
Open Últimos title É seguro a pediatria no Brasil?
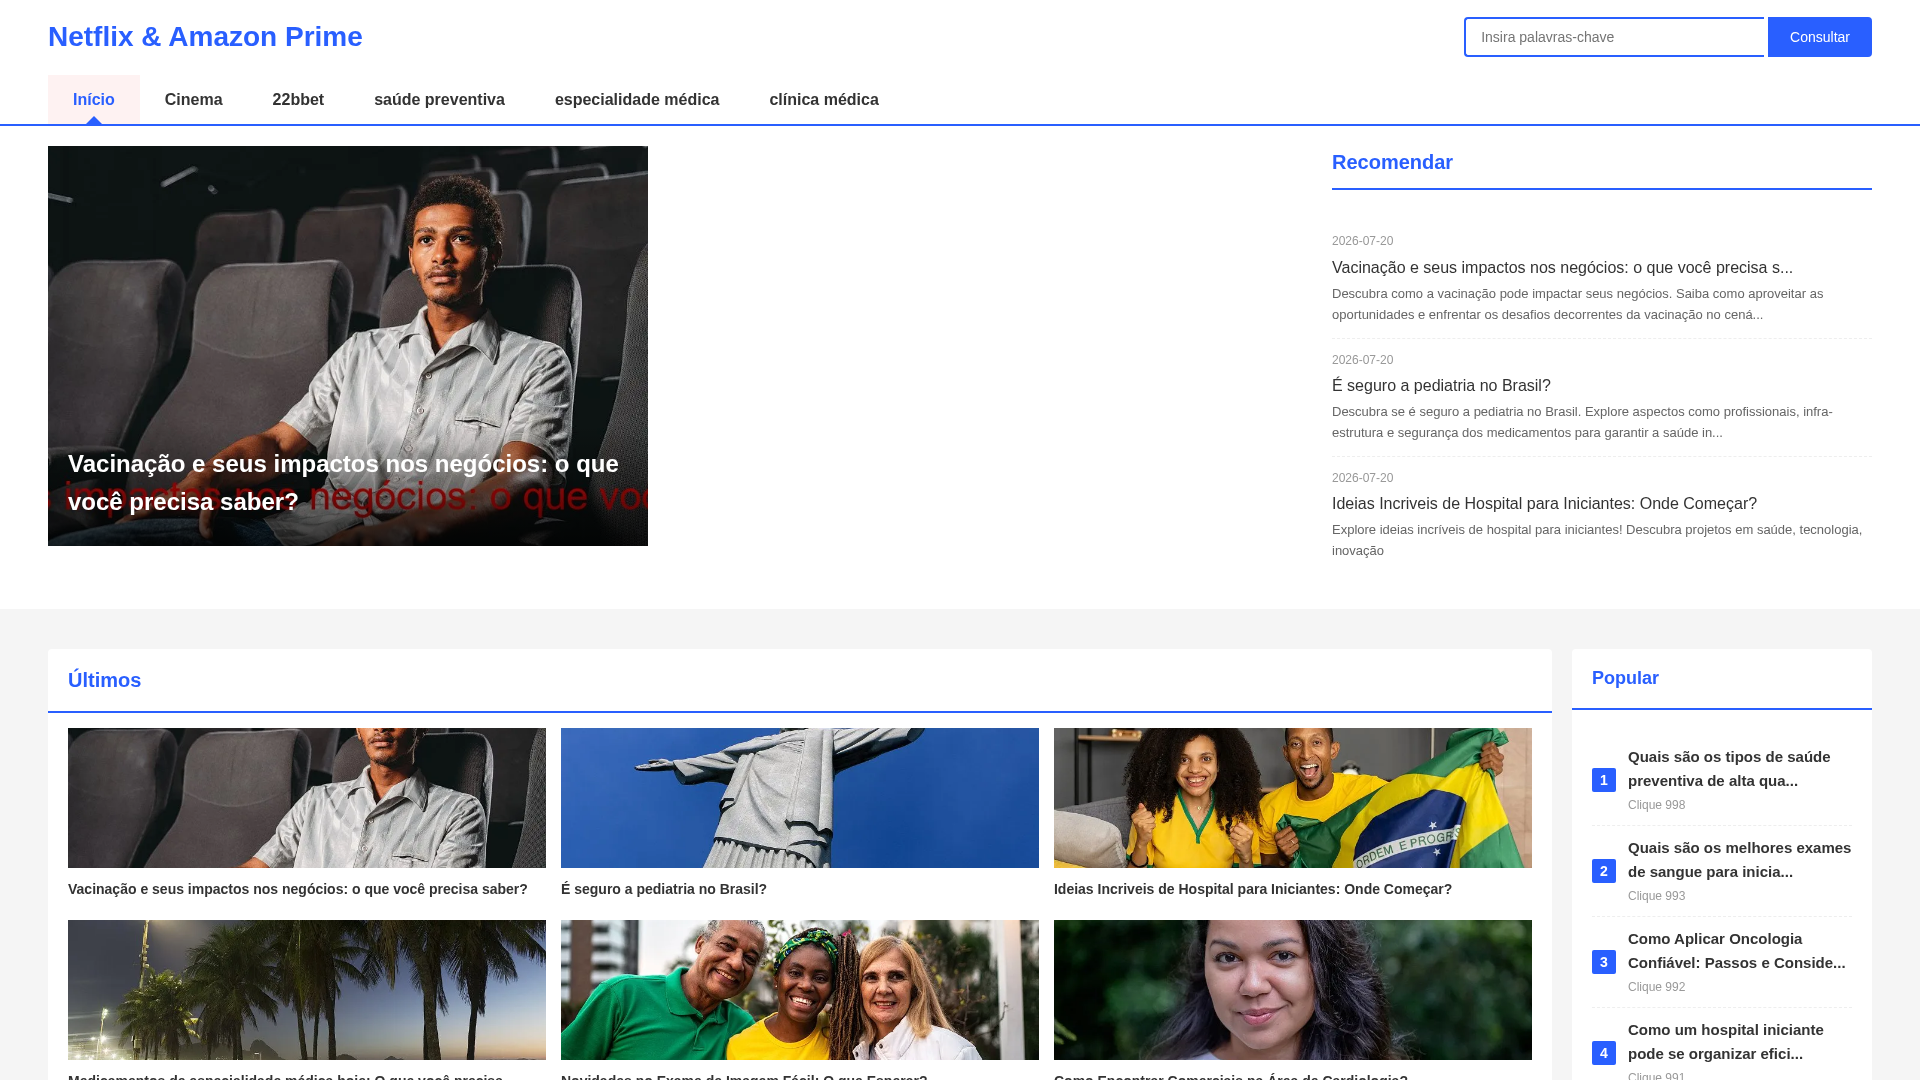click(x=664, y=889)
